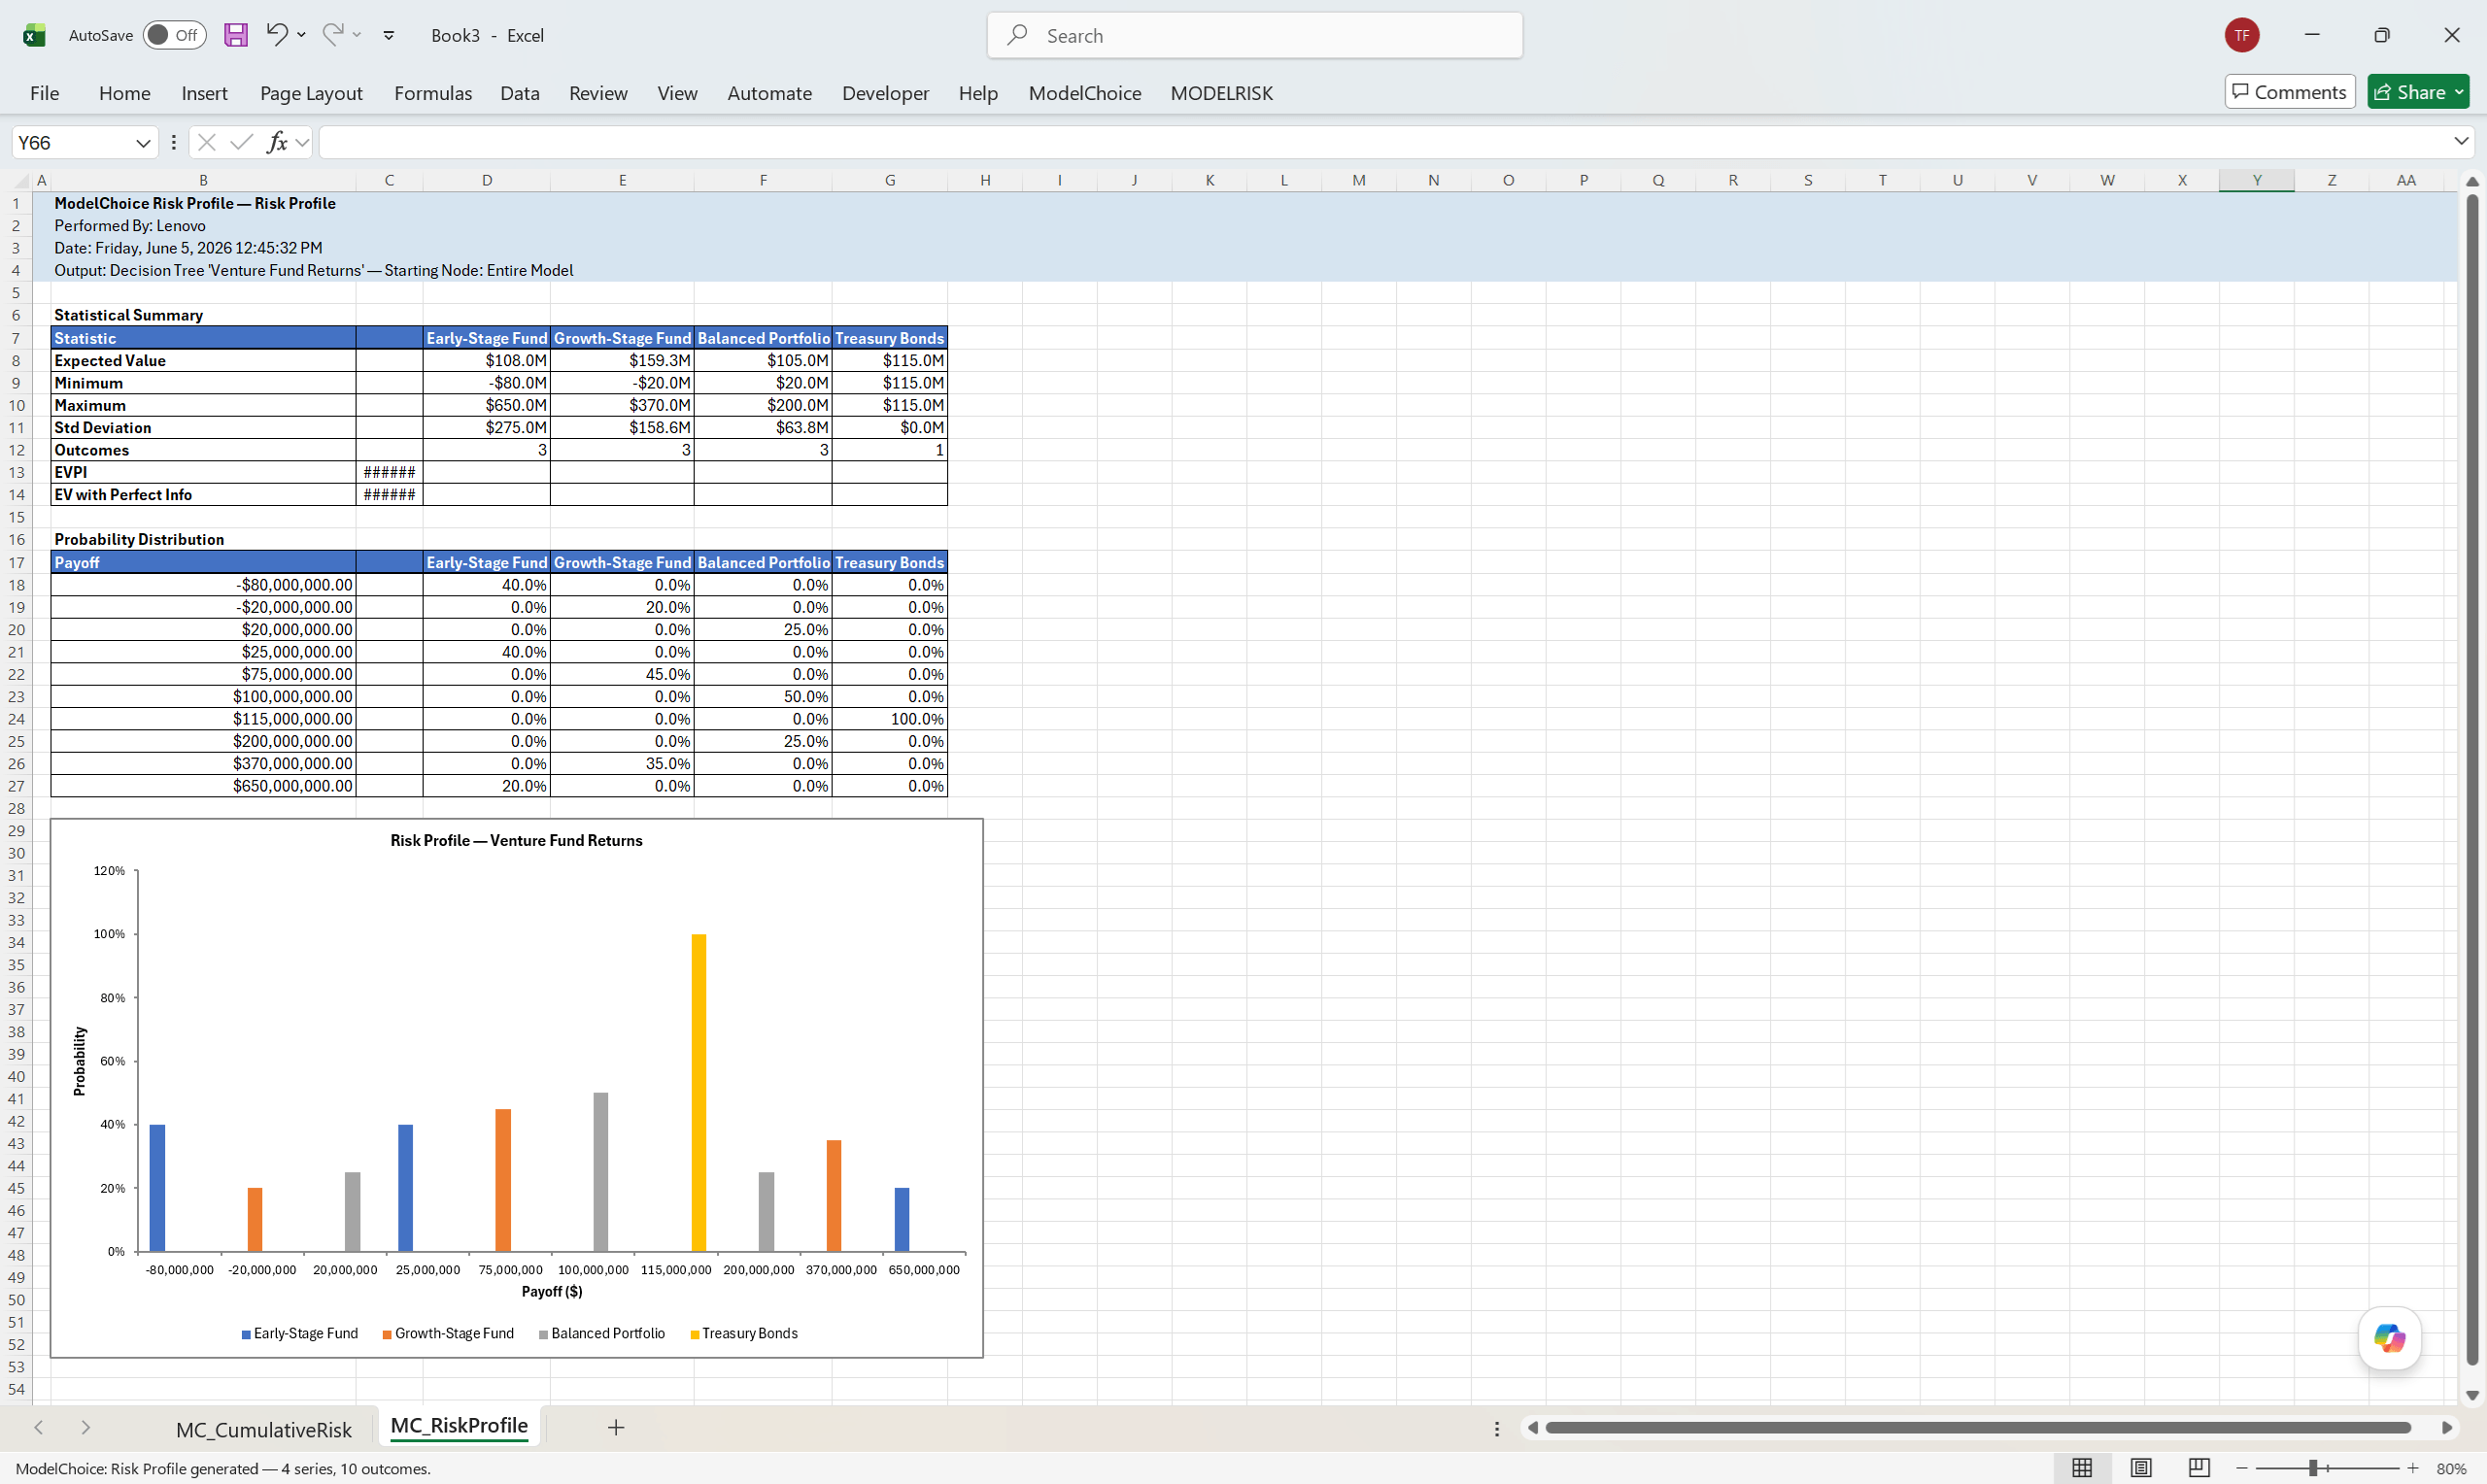Click the vertical scrollbar thumb
Viewport: 2487px width, 1484px height.
(2472, 780)
